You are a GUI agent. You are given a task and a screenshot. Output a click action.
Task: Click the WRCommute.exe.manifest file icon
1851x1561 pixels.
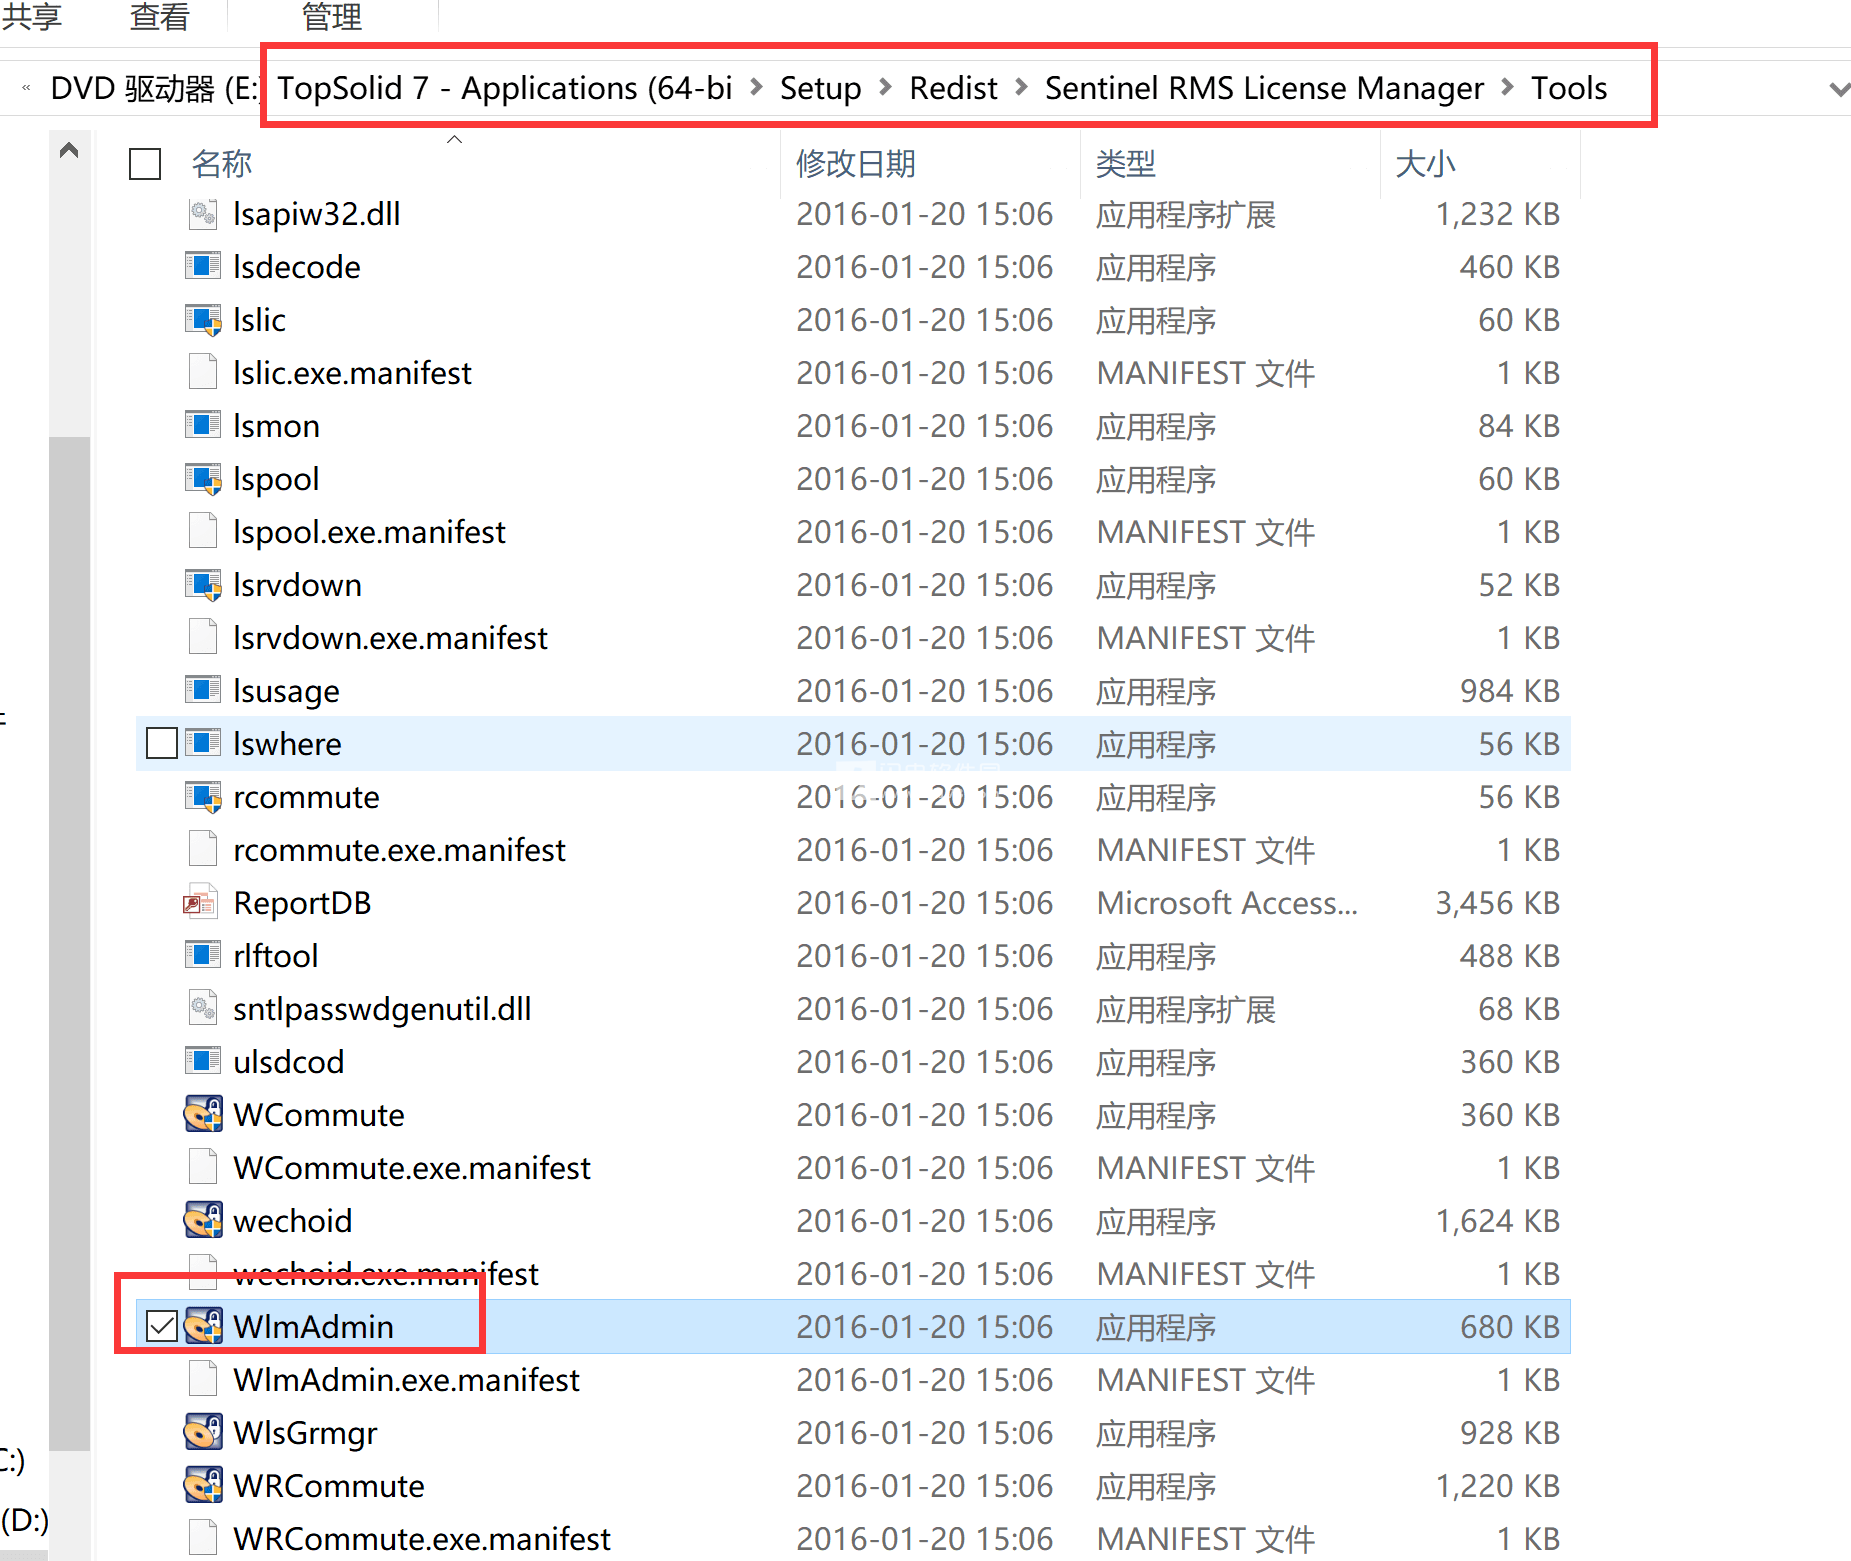[x=203, y=1538]
